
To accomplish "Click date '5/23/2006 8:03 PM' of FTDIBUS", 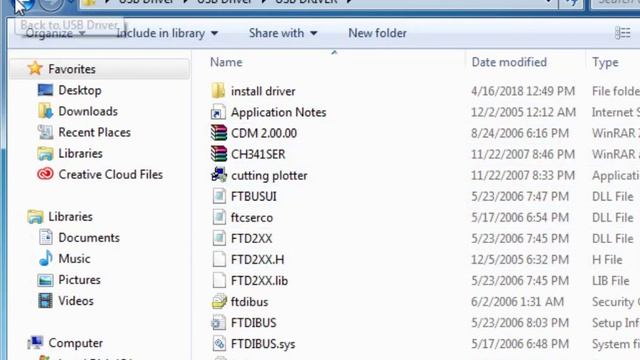I will pos(520,323).
